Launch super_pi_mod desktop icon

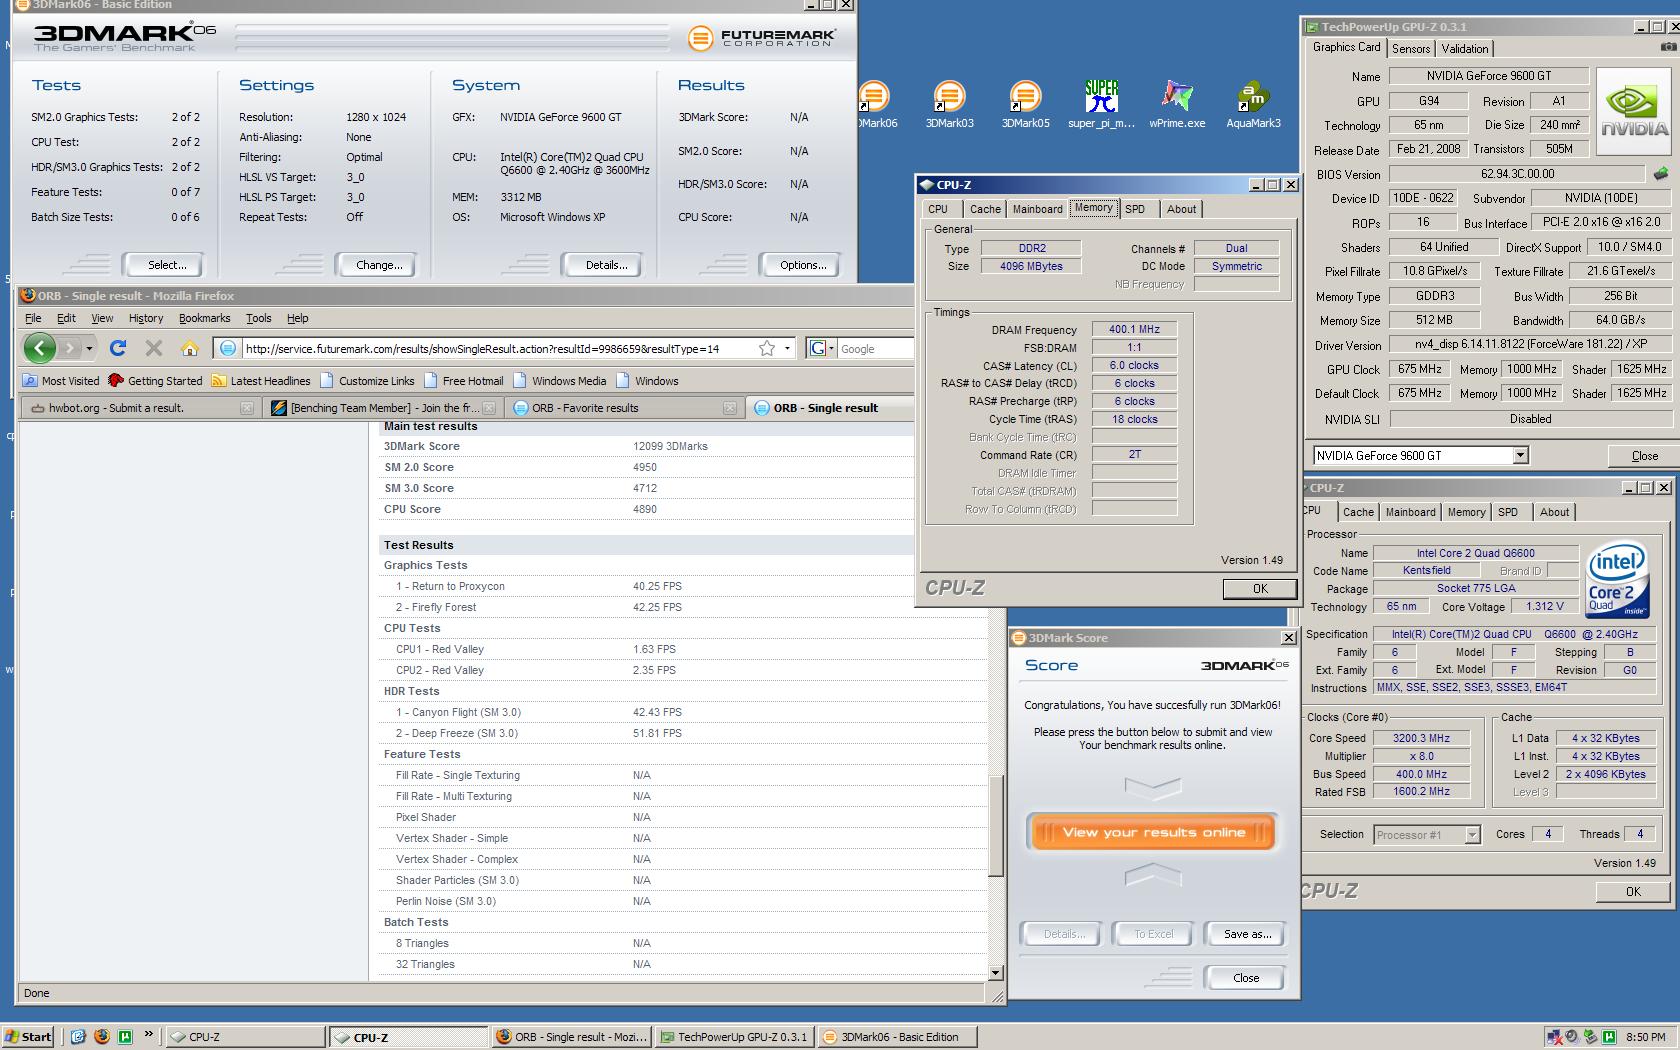pos(1101,104)
